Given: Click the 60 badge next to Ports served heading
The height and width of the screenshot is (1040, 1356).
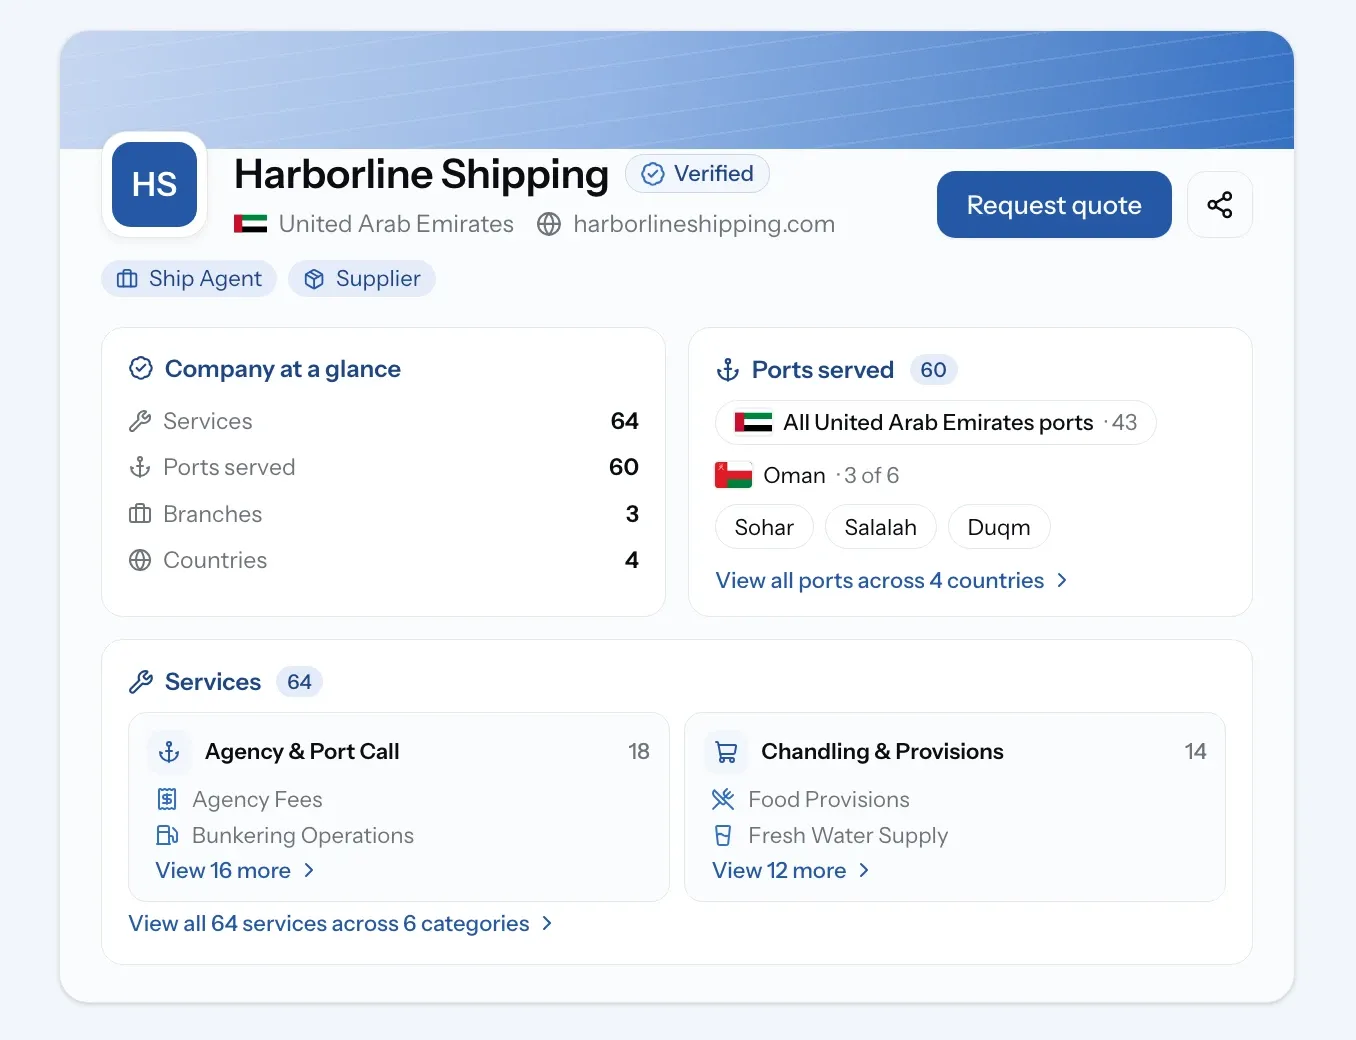Looking at the screenshot, I should [x=934, y=370].
